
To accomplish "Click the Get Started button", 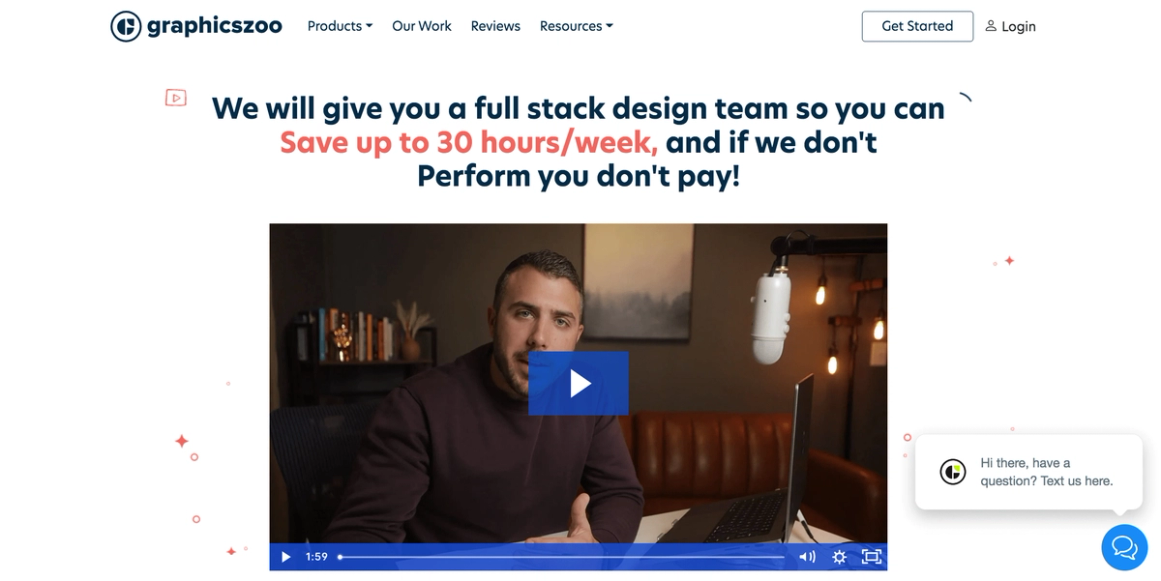I will 917,26.
